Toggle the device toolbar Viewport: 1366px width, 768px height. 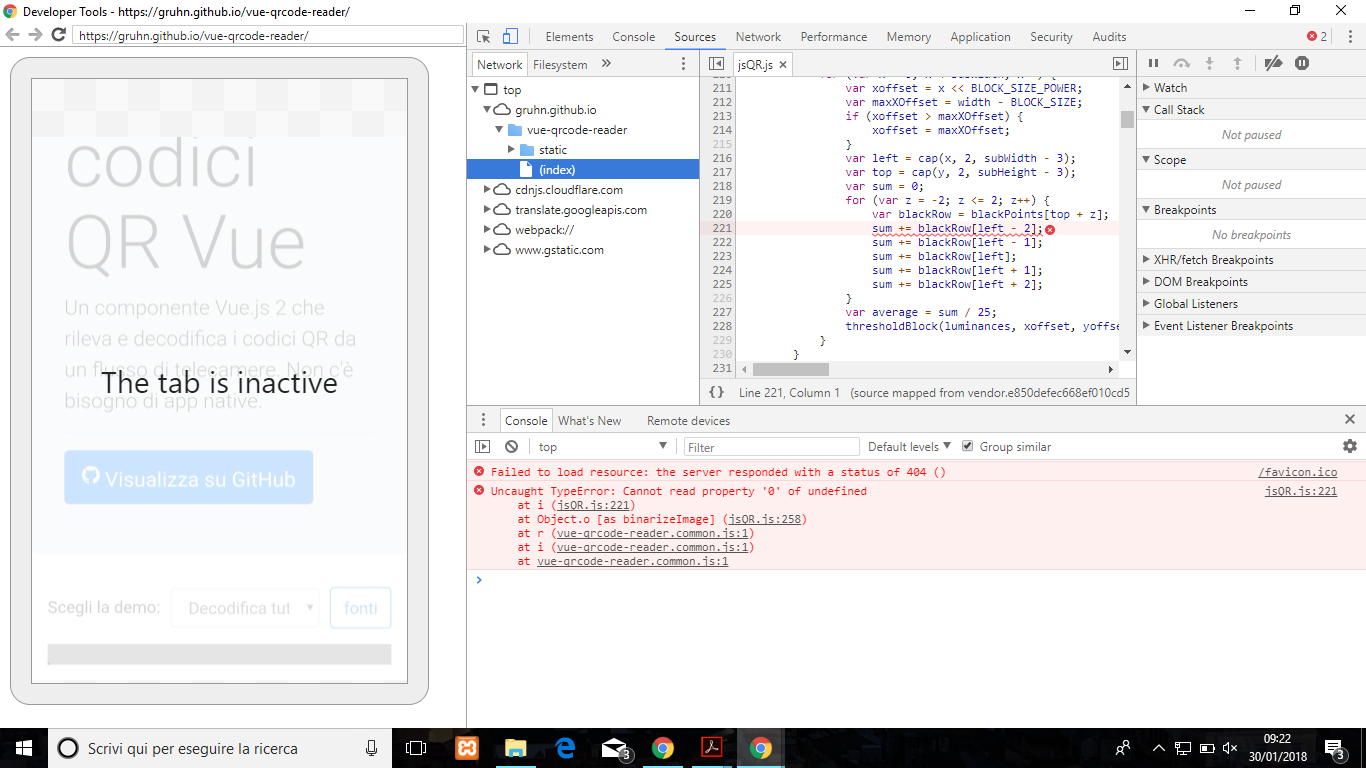[510, 36]
